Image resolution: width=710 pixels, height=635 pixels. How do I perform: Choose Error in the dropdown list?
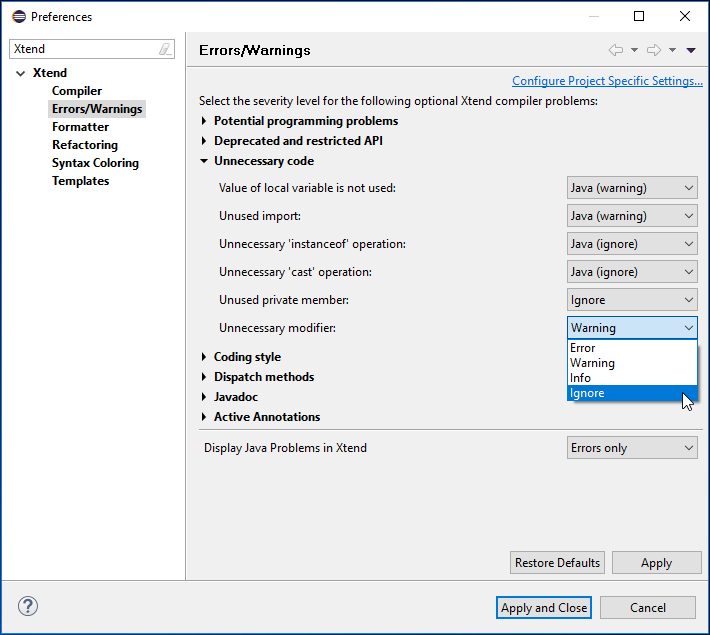(632, 348)
